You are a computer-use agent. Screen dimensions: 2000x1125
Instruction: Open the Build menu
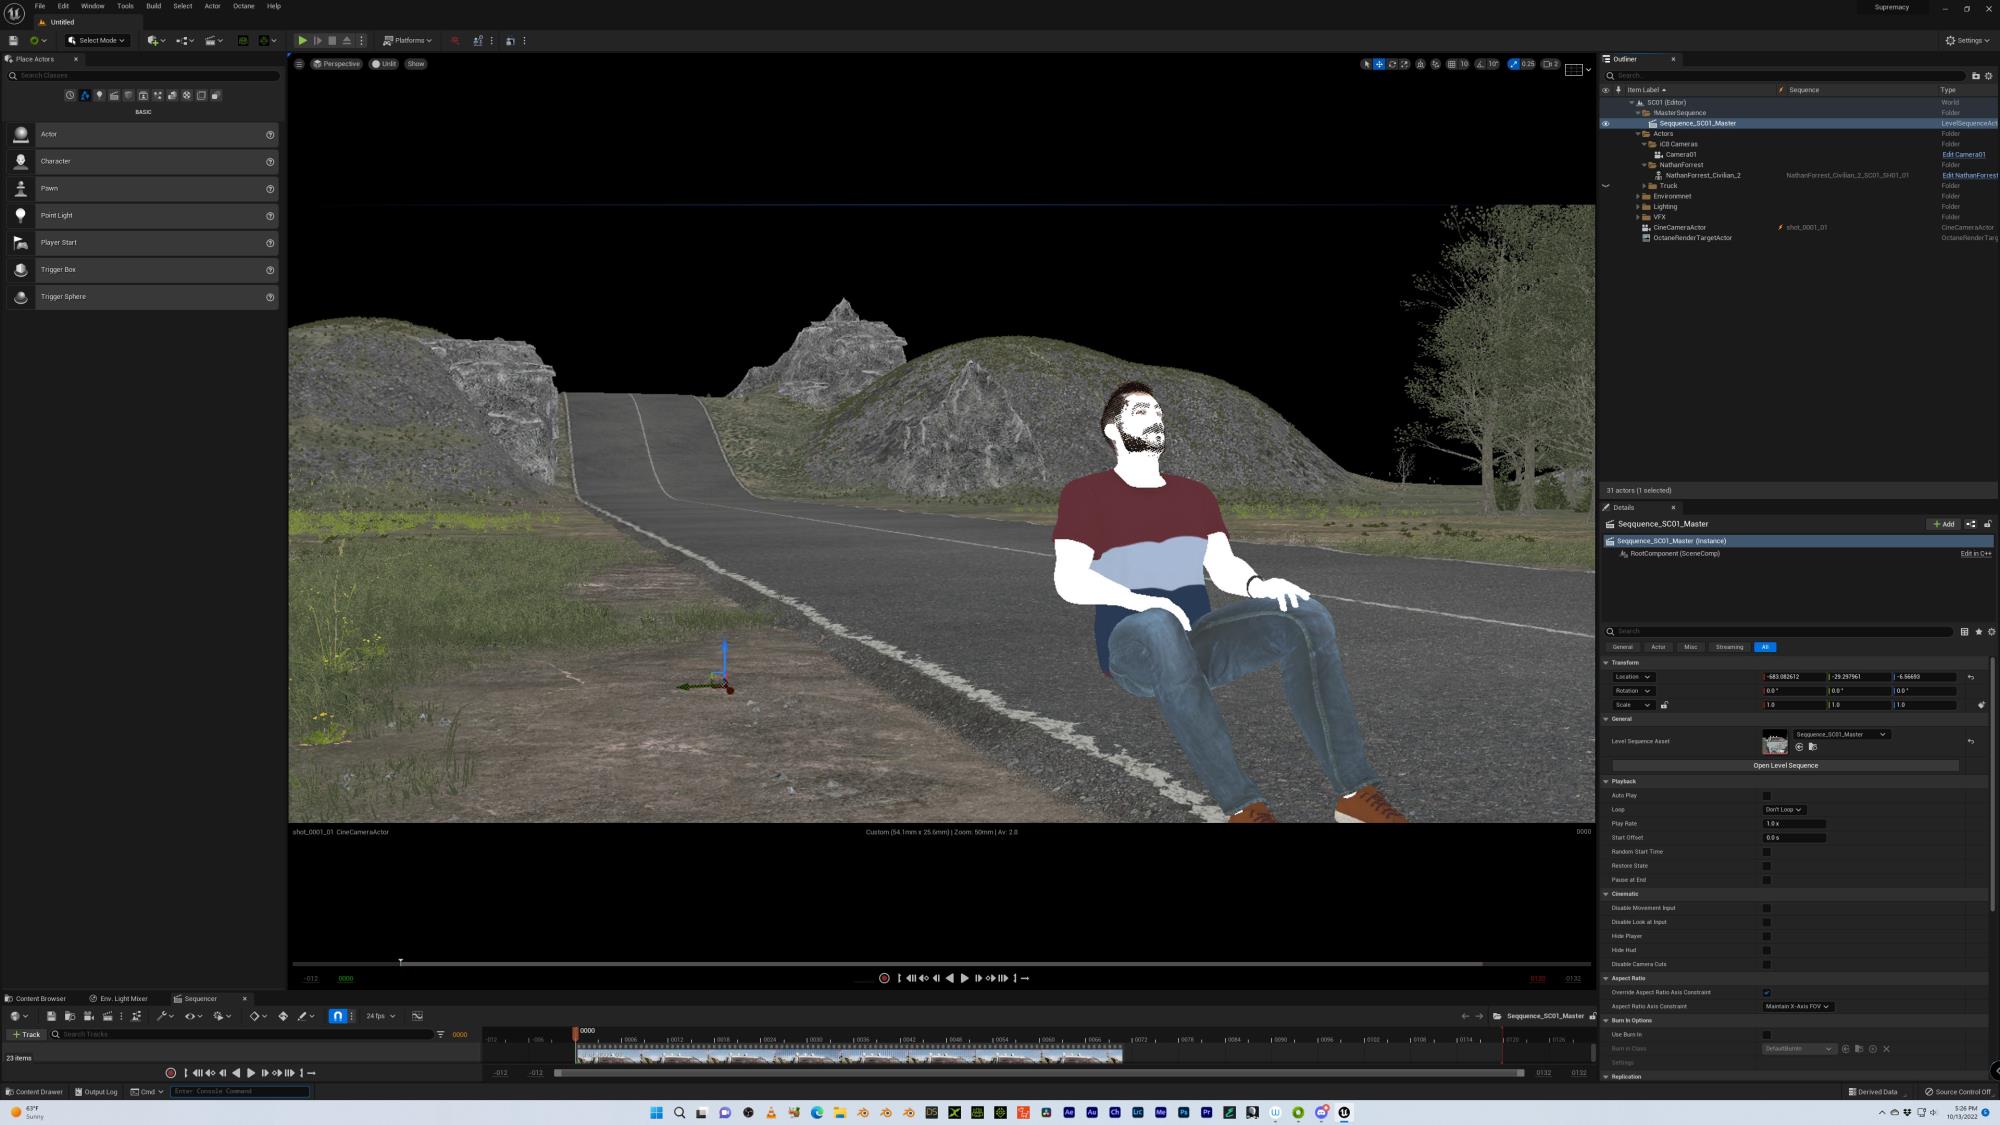153,6
